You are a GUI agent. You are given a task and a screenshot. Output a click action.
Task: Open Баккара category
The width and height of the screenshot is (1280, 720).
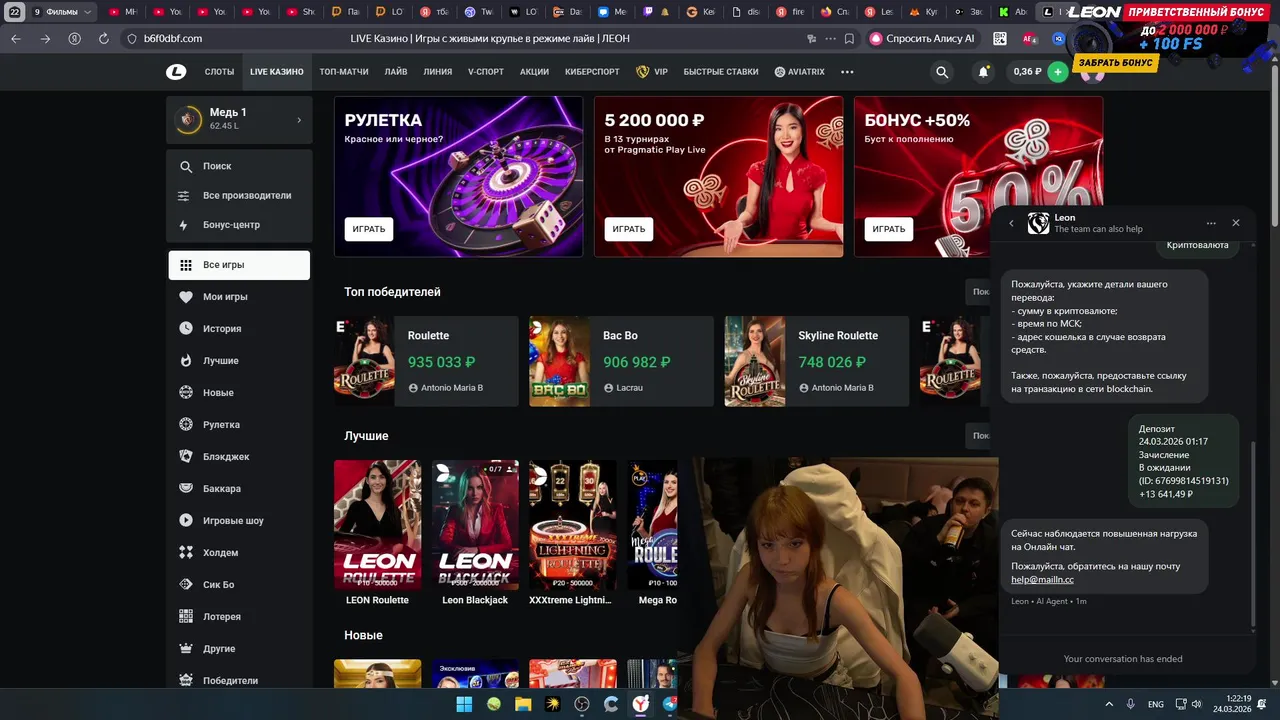tap(239, 489)
